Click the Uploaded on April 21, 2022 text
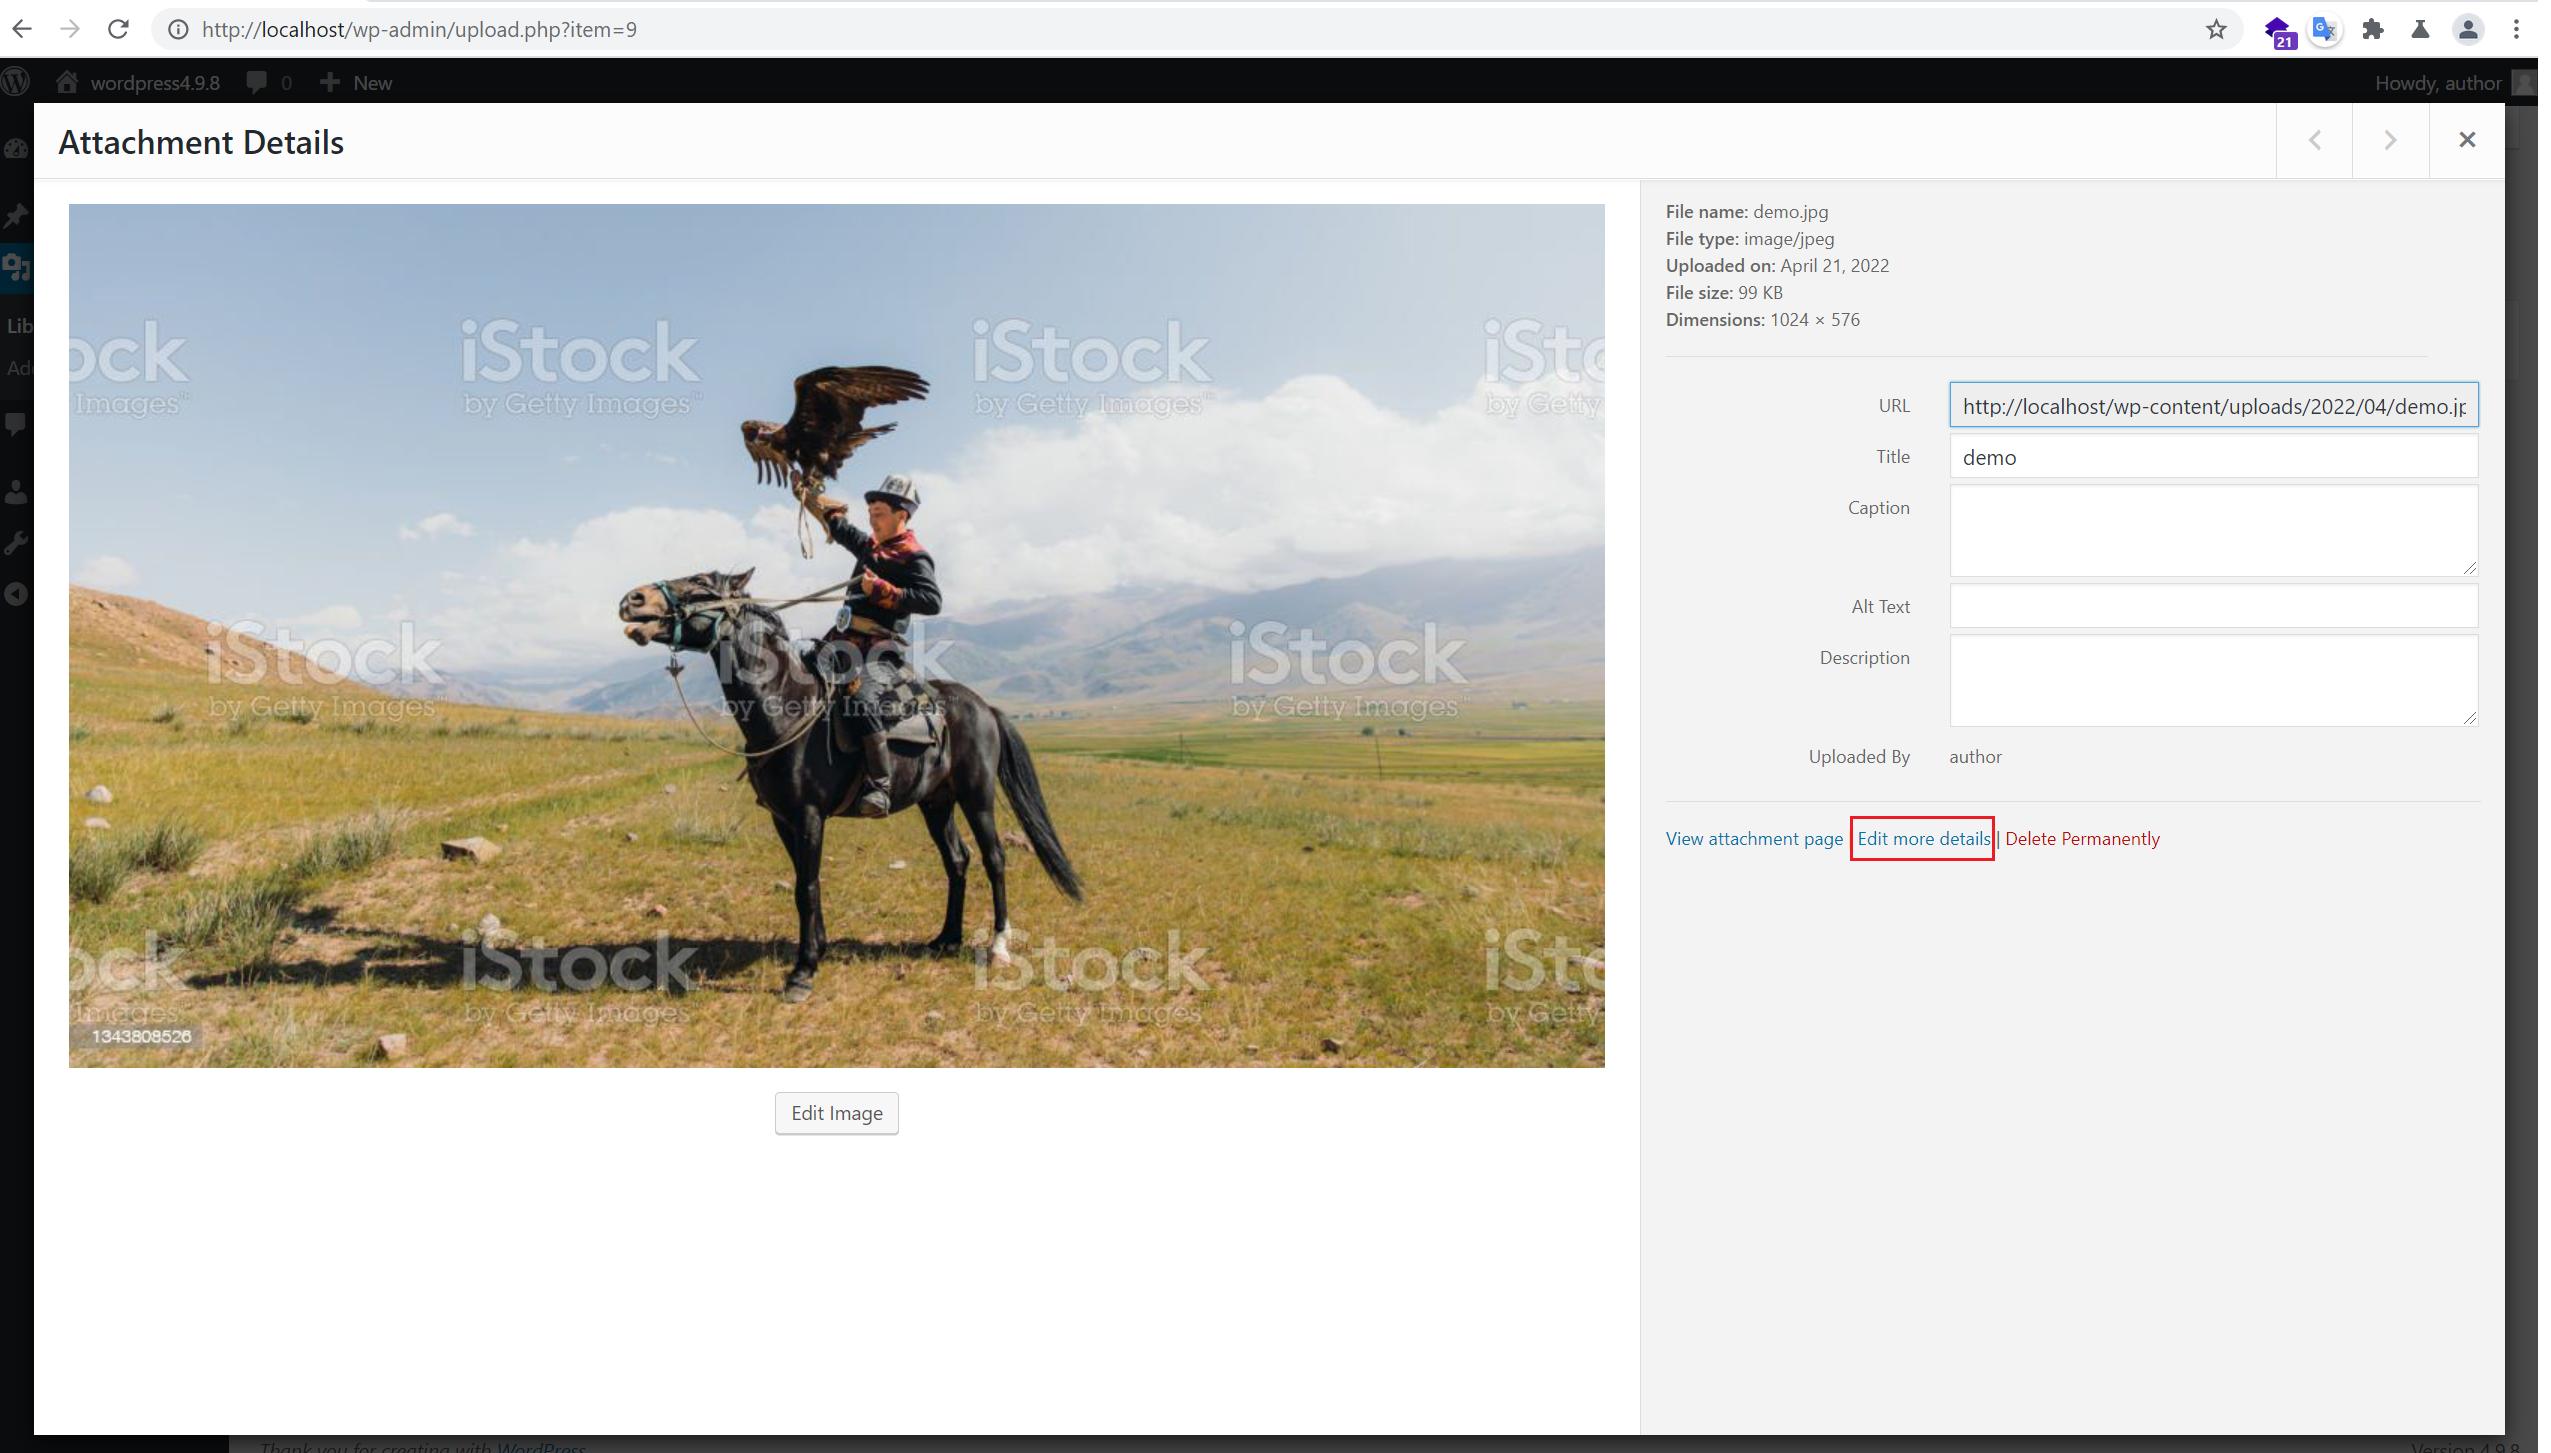2551x1453 pixels. coord(1777,266)
